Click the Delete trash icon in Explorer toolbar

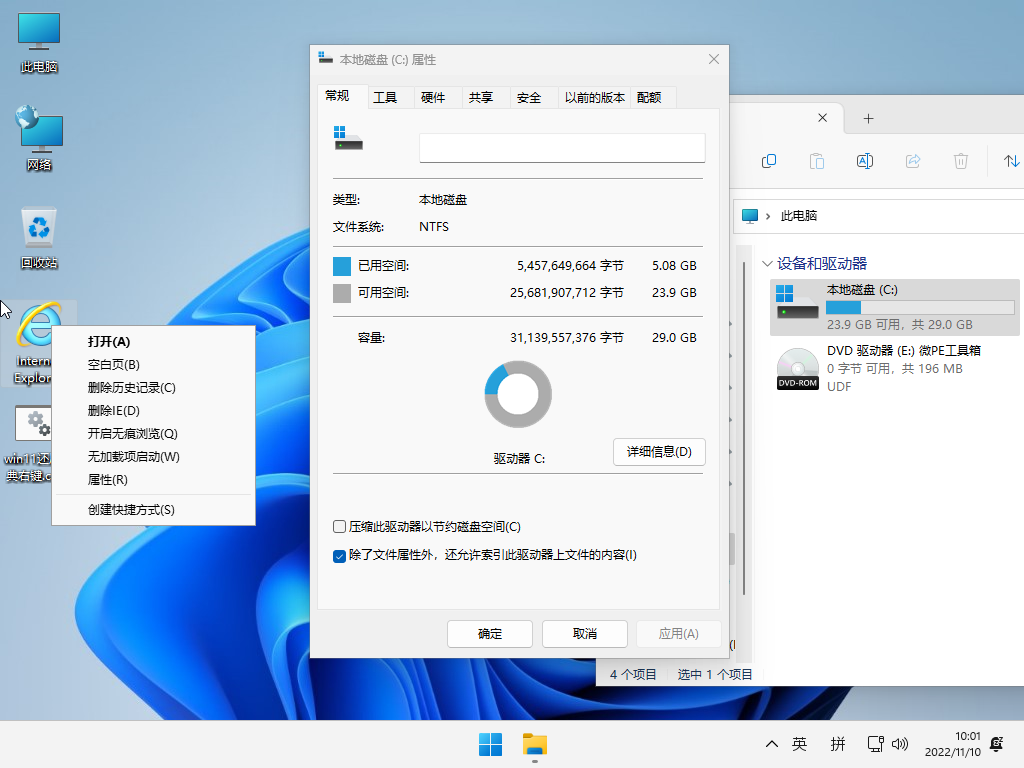pos(960,161)
